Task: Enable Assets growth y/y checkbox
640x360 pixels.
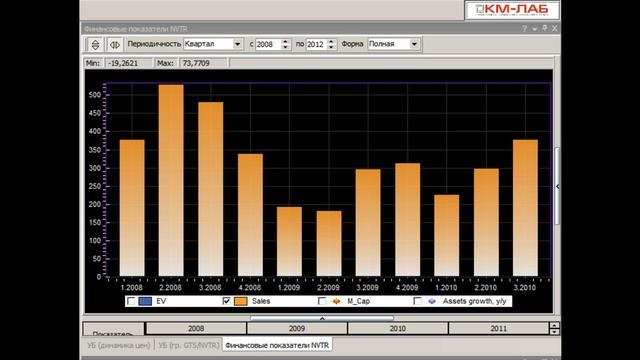Action: pyautogui.click(x=417, y=301)
